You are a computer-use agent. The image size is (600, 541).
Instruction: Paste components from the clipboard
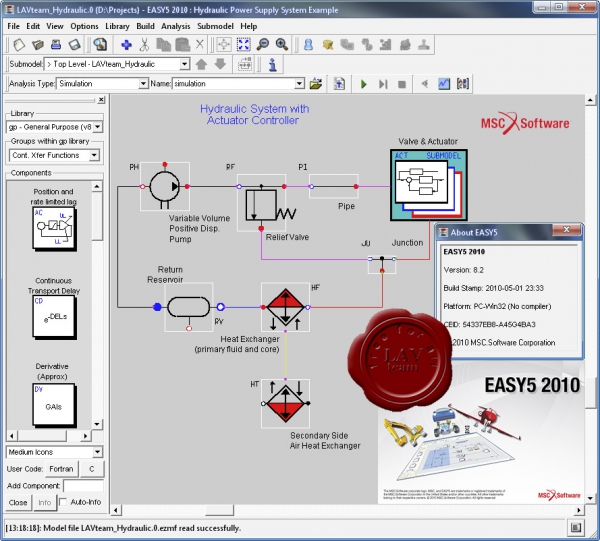pos(183,45)
